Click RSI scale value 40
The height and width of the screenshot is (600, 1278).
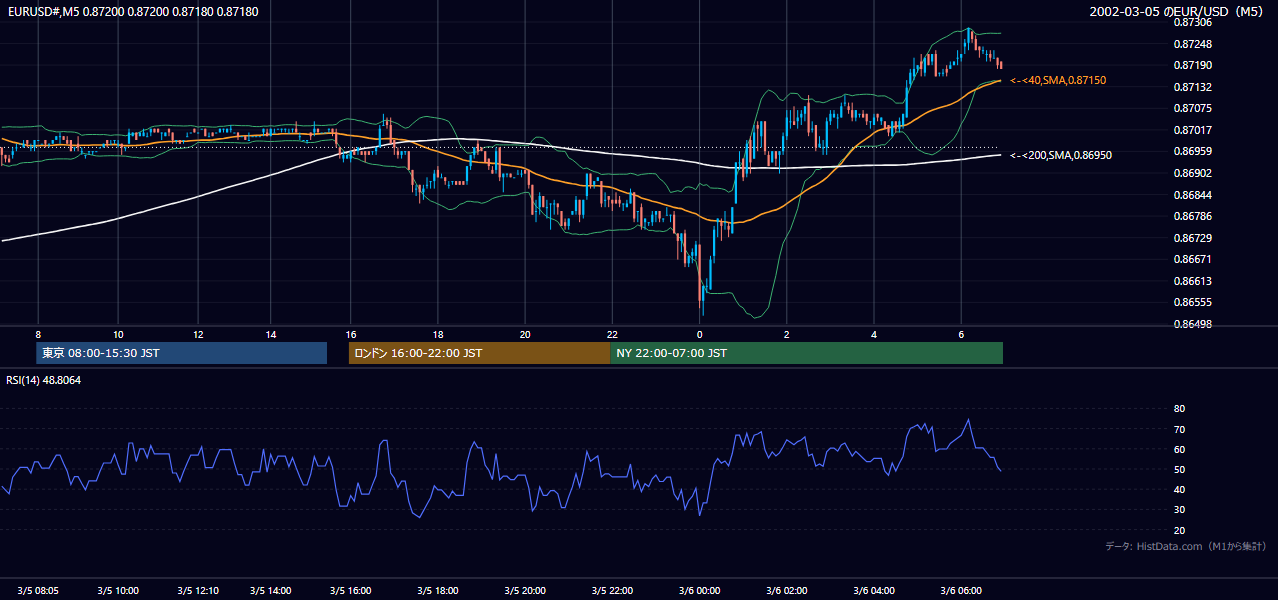coord(1179,489)
